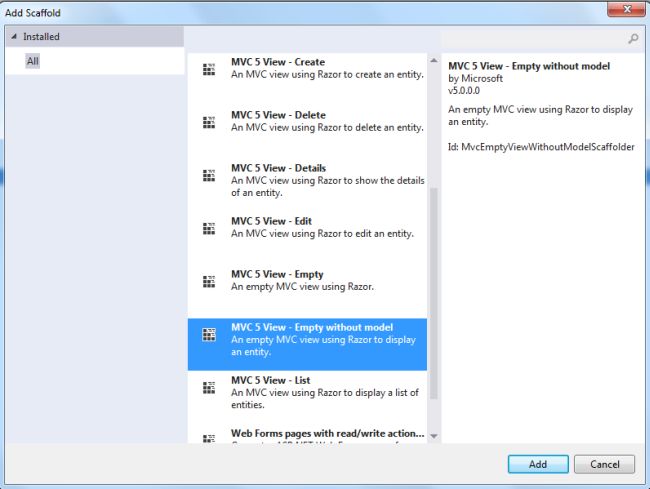The height and width of the screenshot is (489, 650).
Task: Select MVC 5 View - Empty title
Action: coord(277,274)
